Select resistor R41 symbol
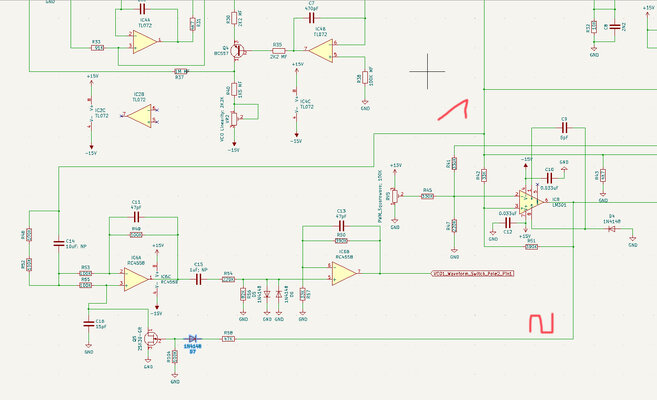The width and height of the screenshot is (657, 400). [454, 163]
